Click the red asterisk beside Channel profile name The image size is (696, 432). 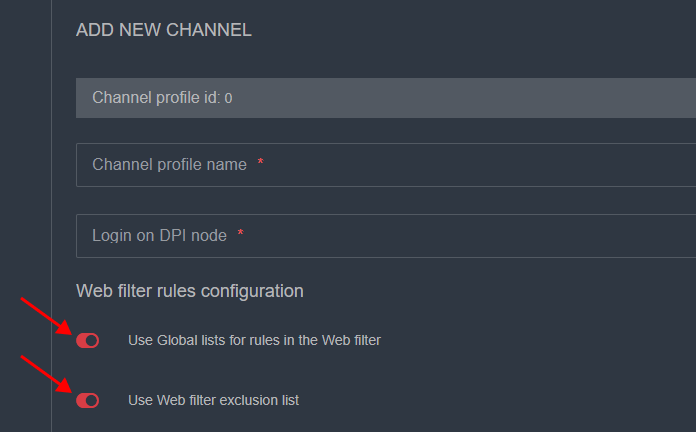pyautogui.click(x=260, y=163)
